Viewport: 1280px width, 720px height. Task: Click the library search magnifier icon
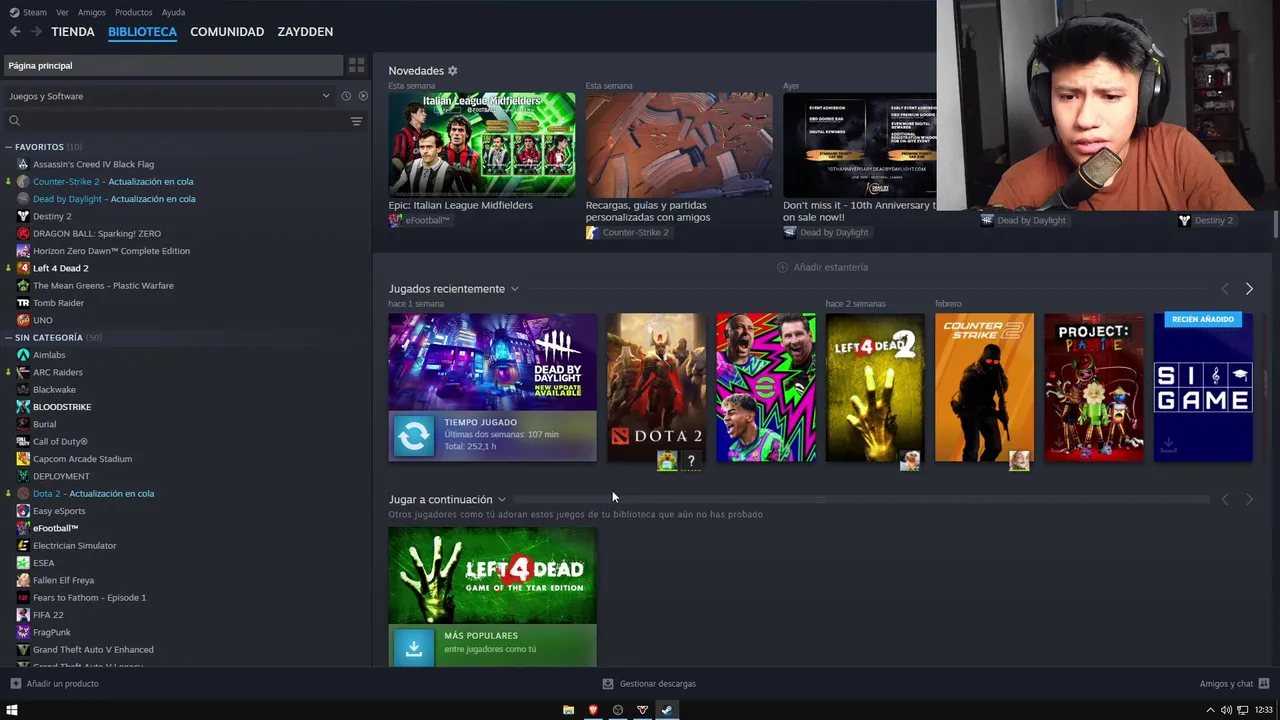(x=14, y=121)
